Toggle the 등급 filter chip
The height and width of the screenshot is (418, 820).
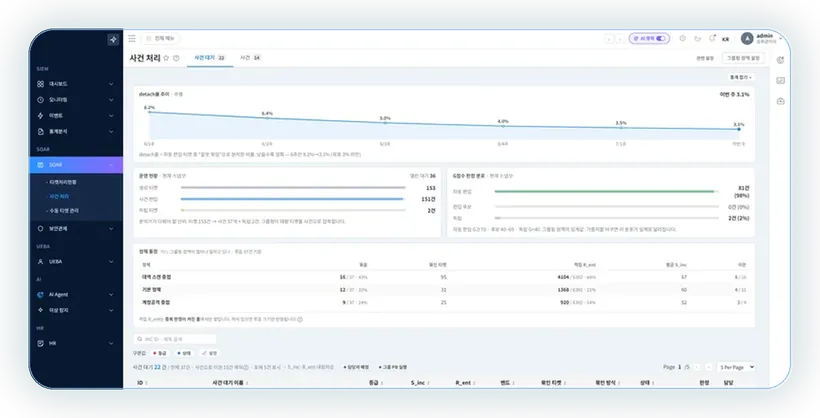[159, 353]
